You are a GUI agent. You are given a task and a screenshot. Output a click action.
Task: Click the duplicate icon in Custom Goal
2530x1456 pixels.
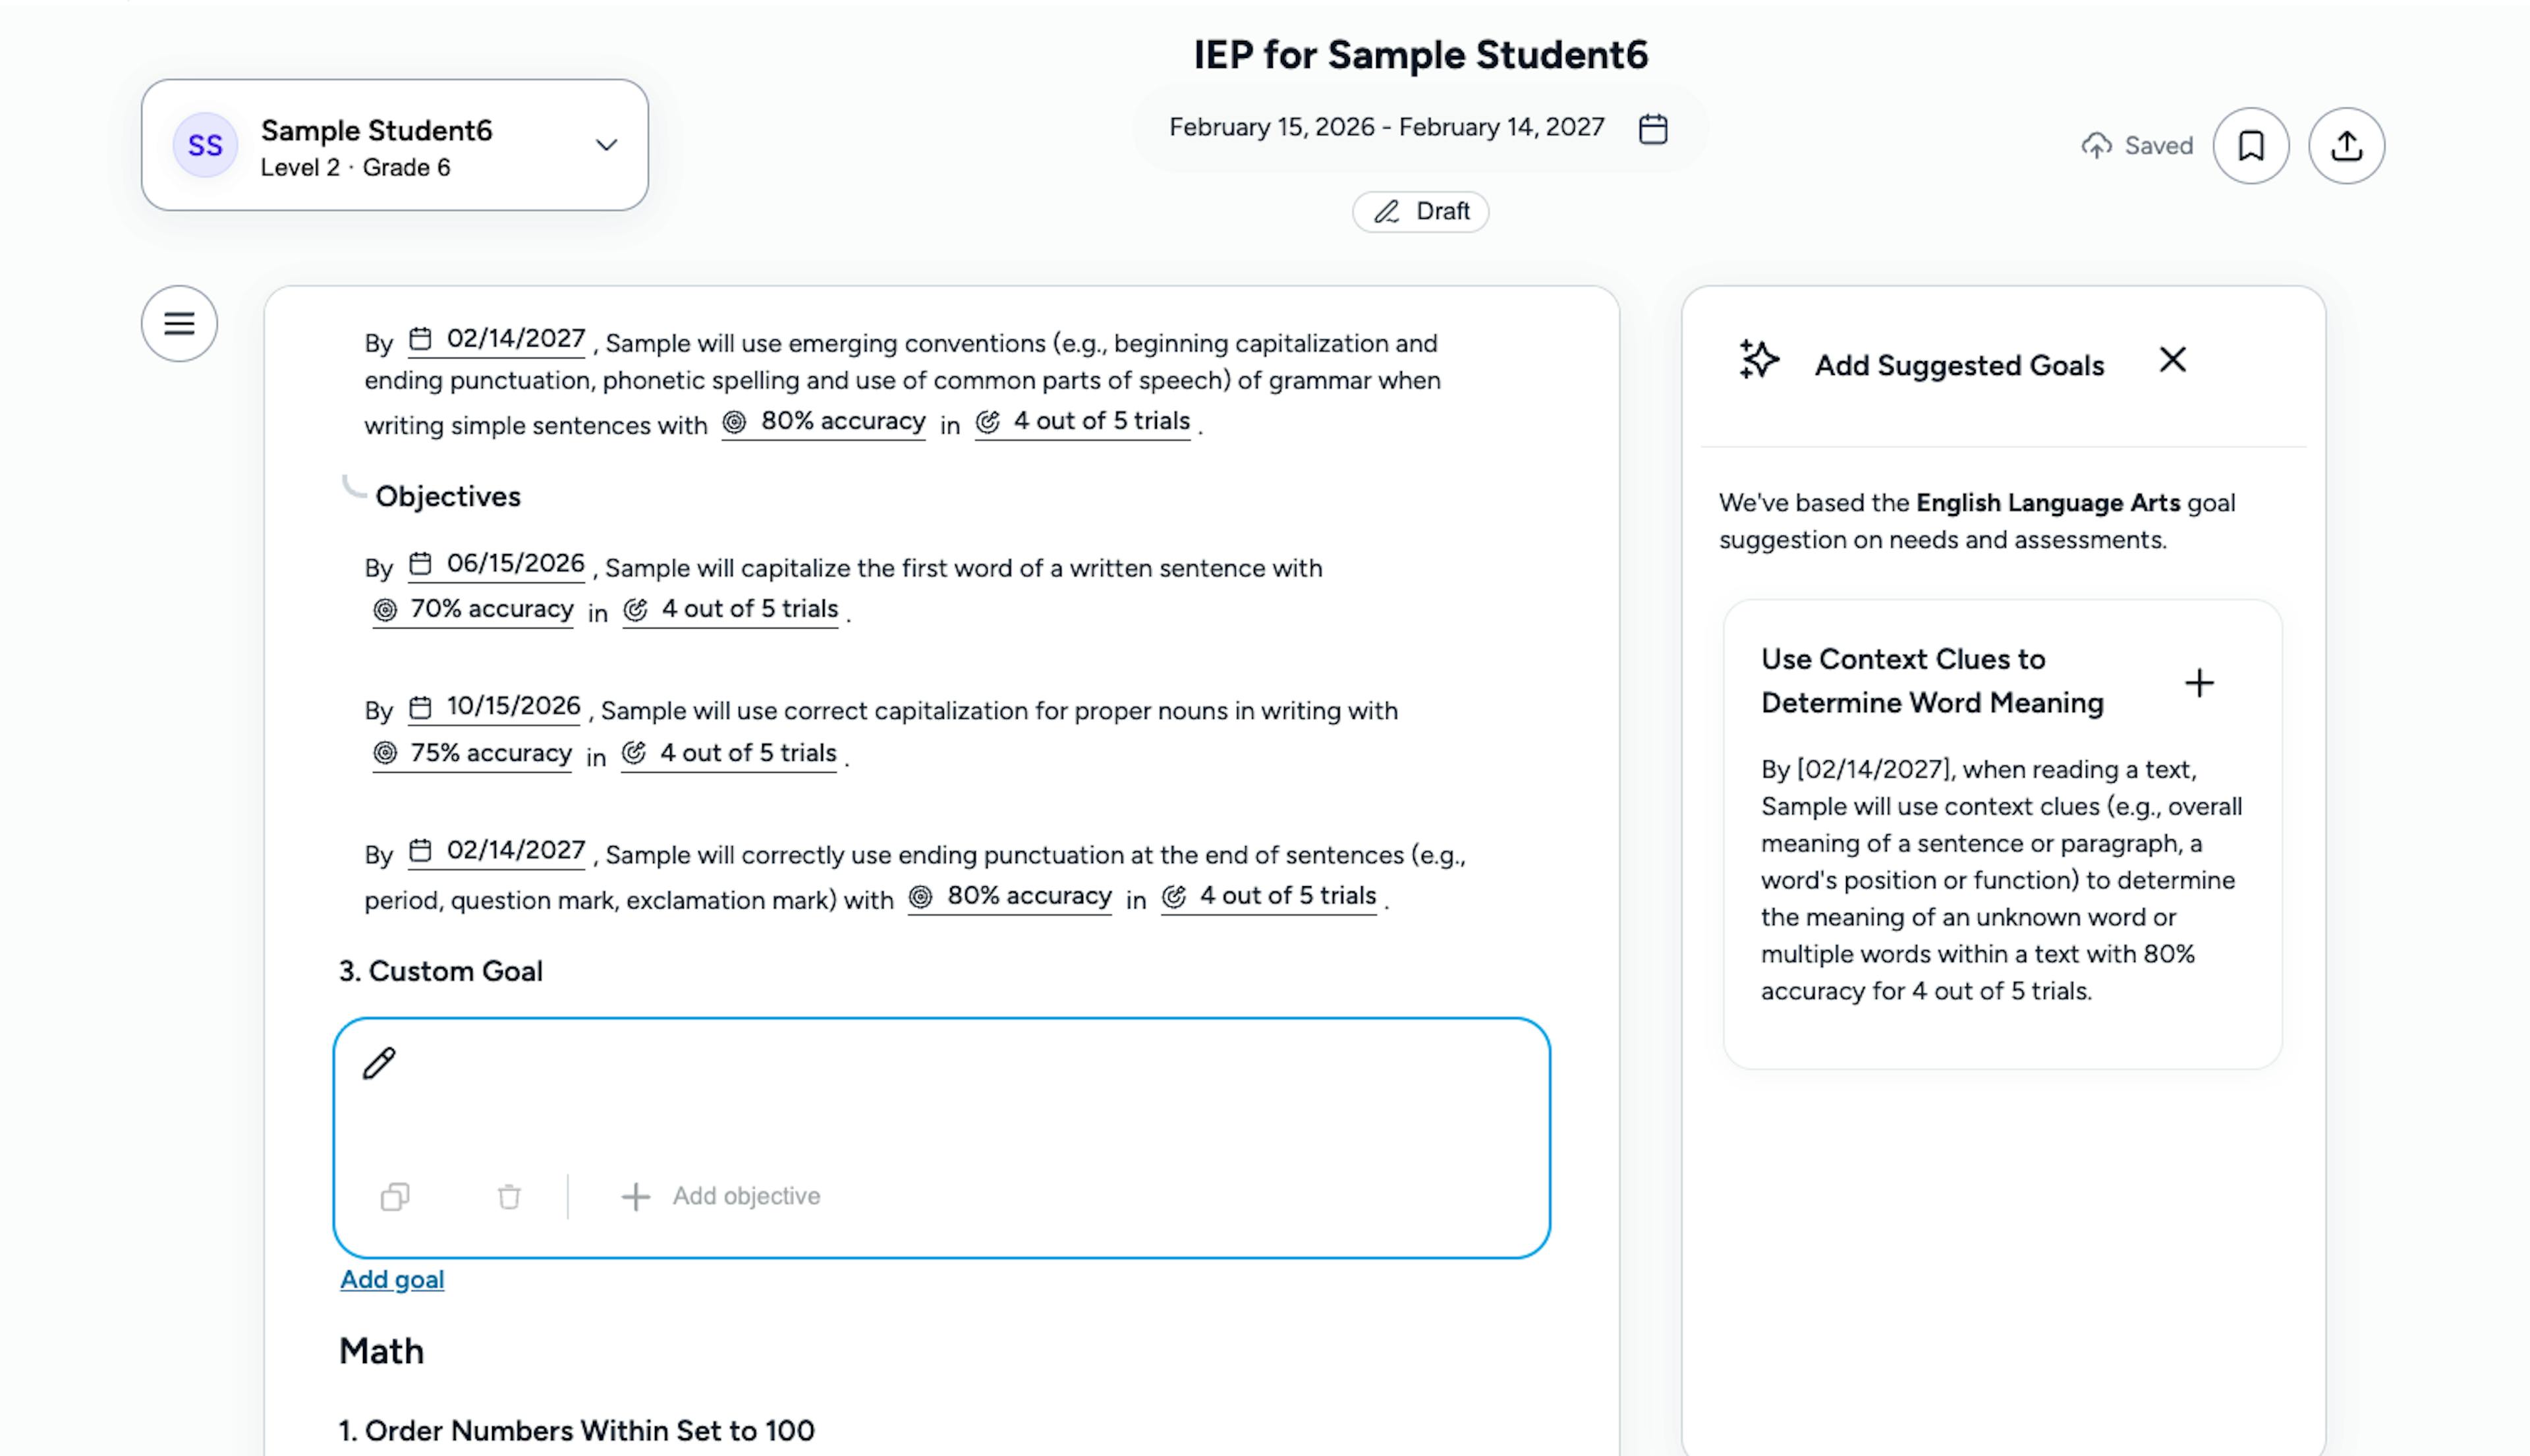click(395, 1197)
